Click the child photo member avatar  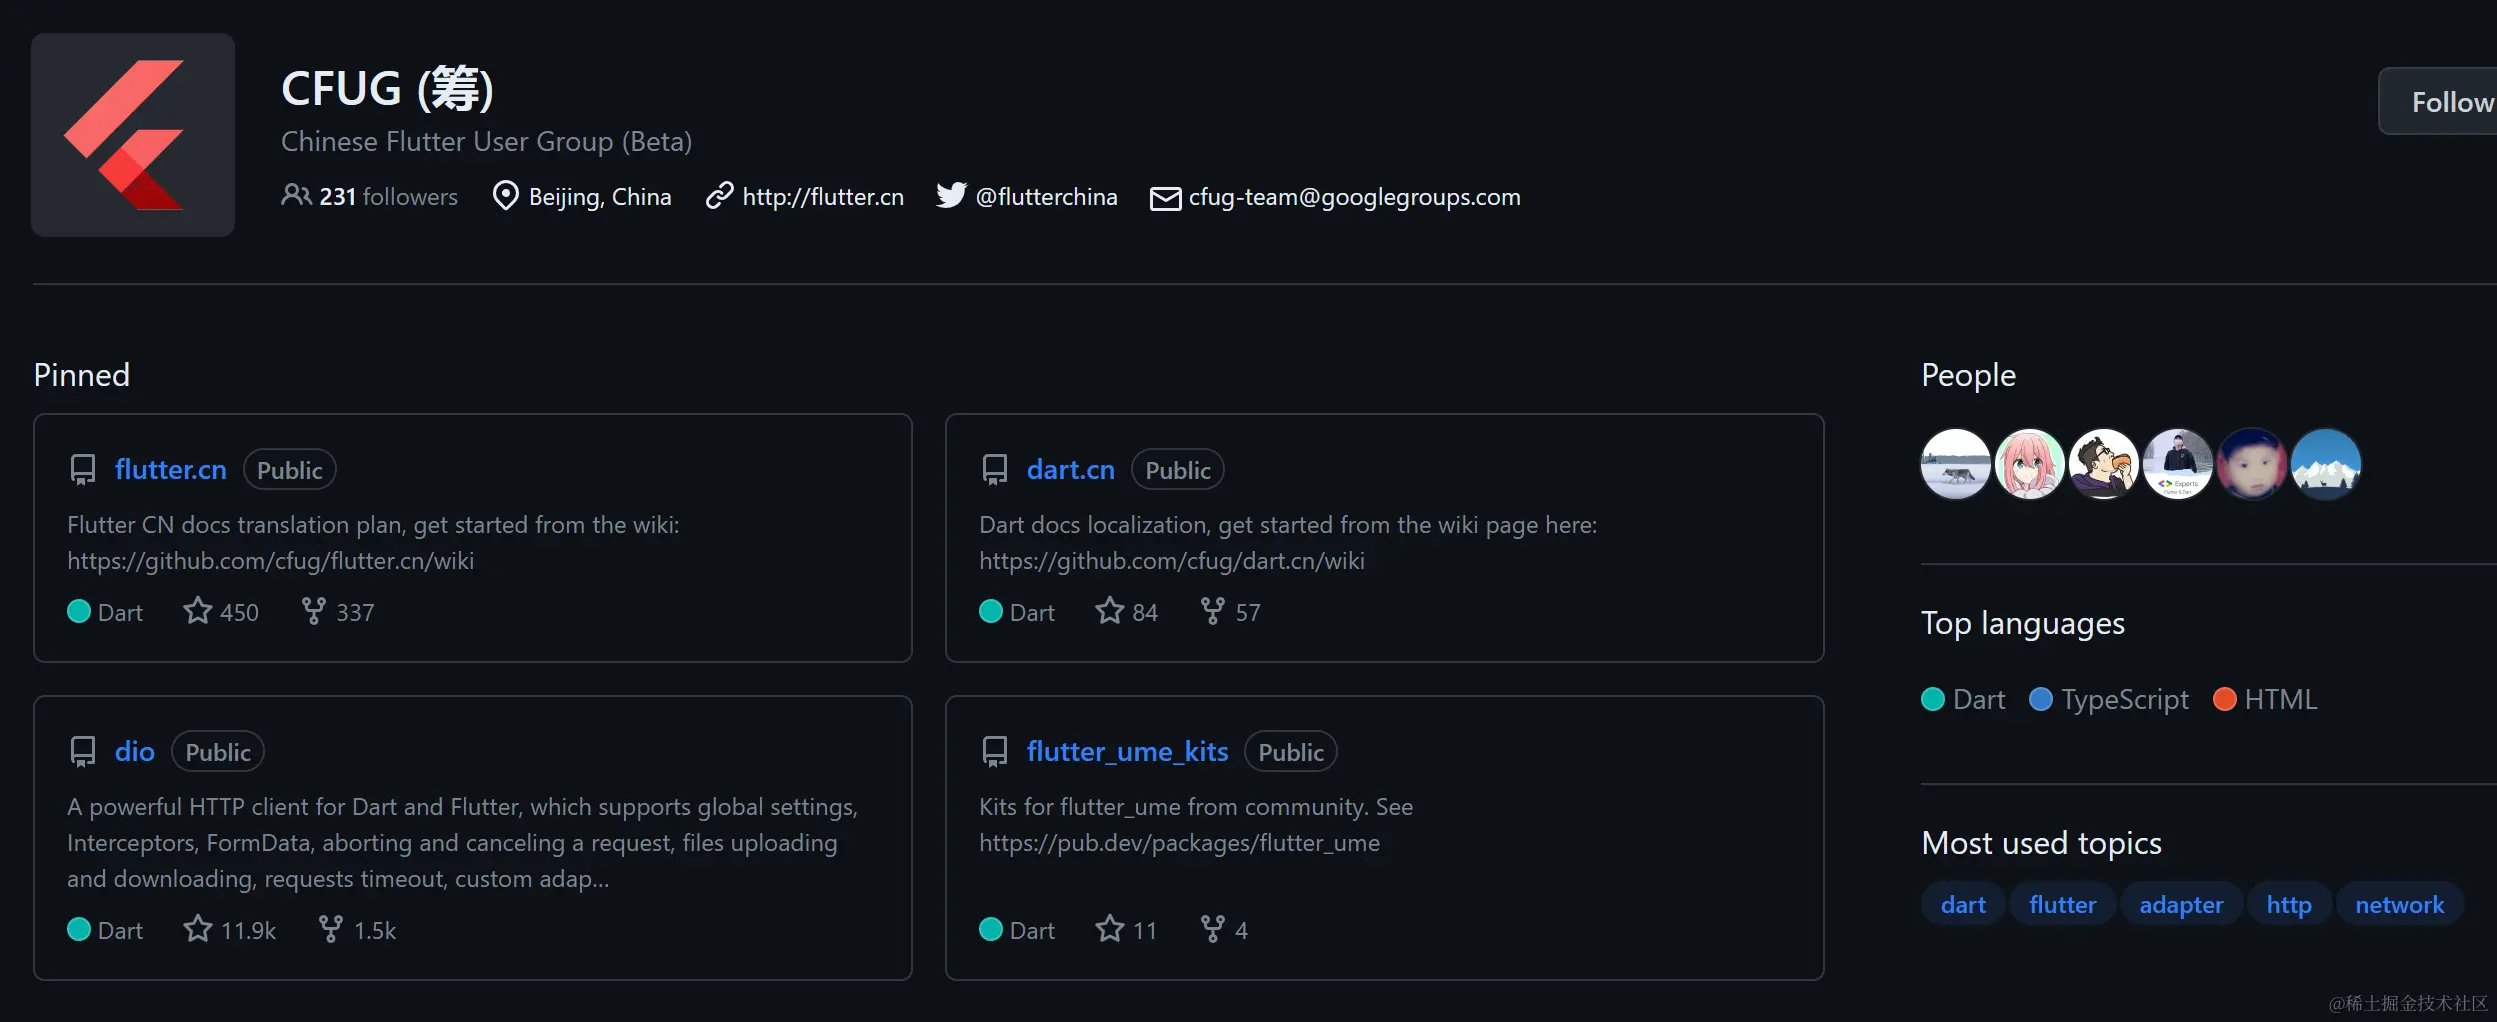(x=2252, y=464)
